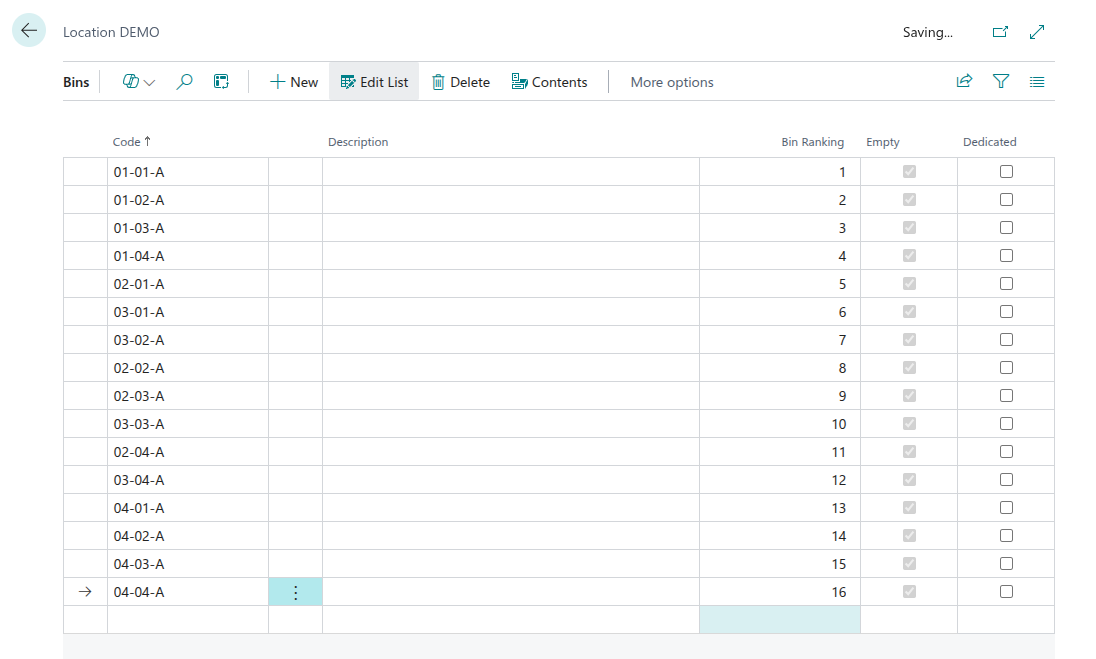Show row options for bin 04-04-A
Screen dimensions: 1096x659
[x=295, y=592]
